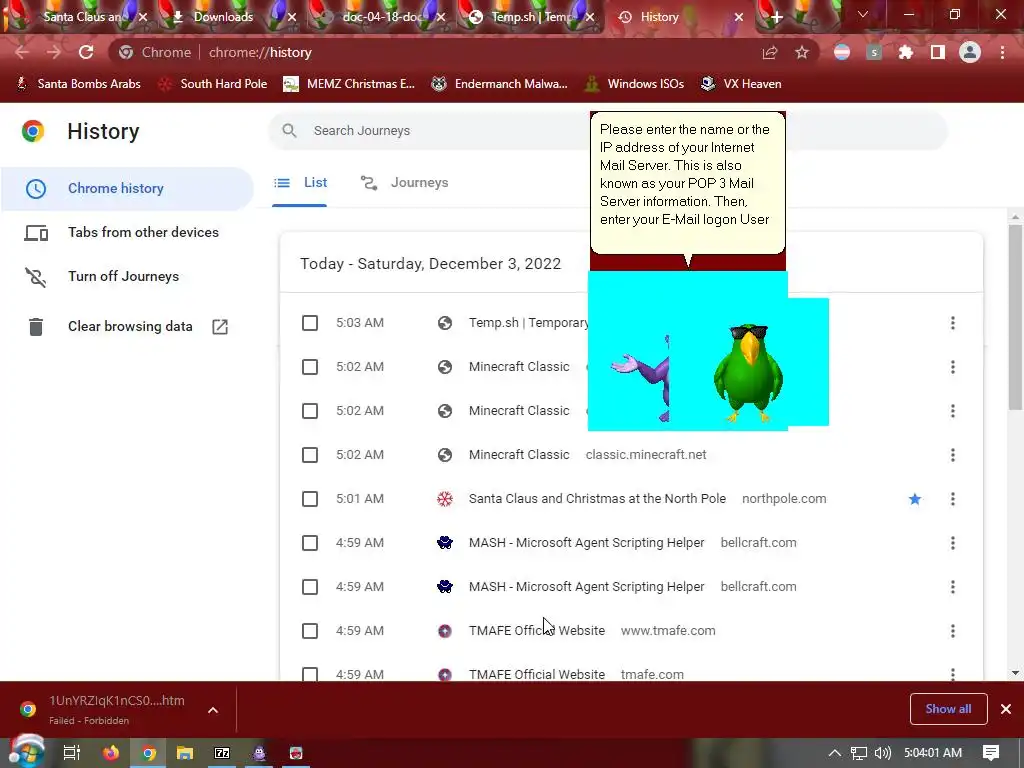Screen dimensions: 1024x768
Task: Click the Search Journeys field
Action: (x=607, y=131)
